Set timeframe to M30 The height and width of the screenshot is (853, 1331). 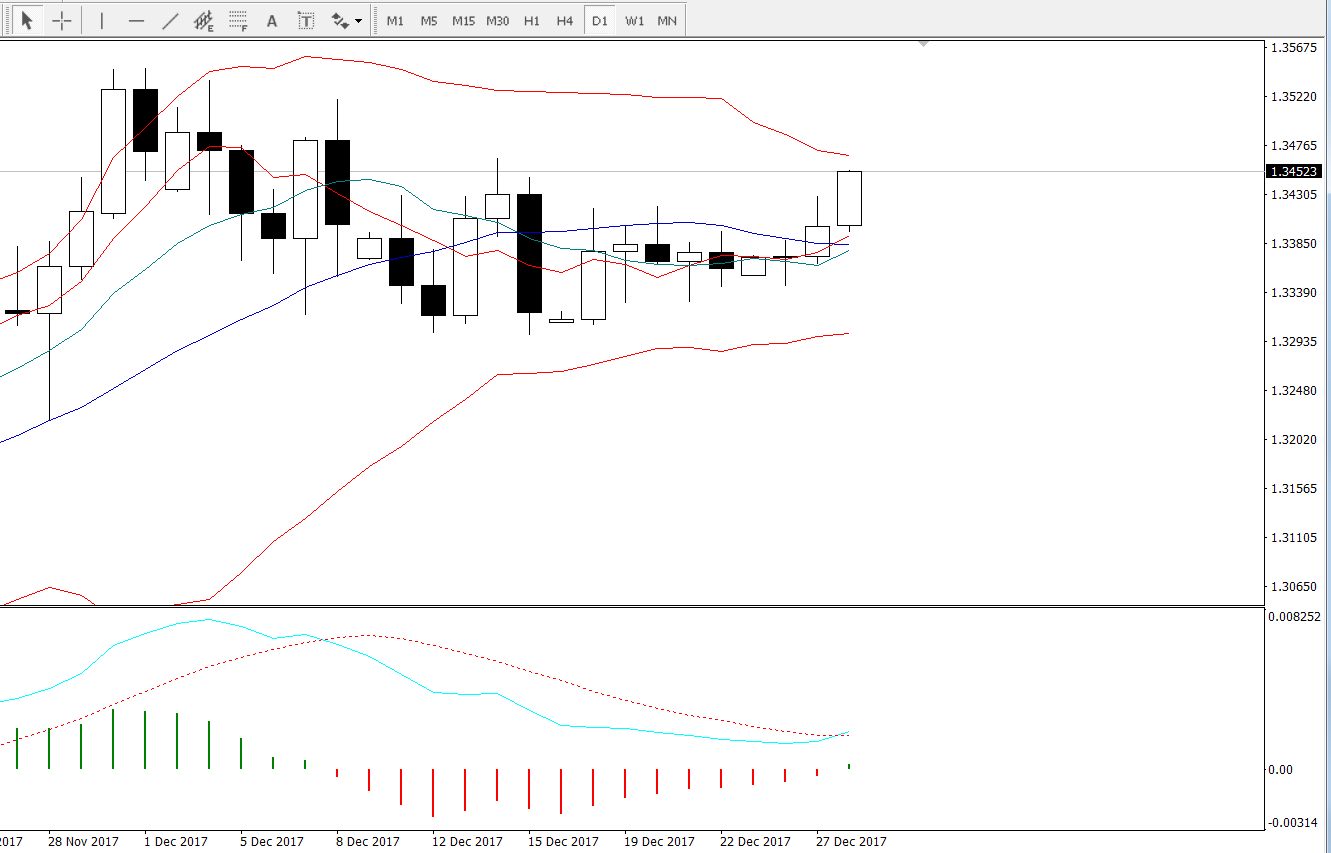(497, 21)
